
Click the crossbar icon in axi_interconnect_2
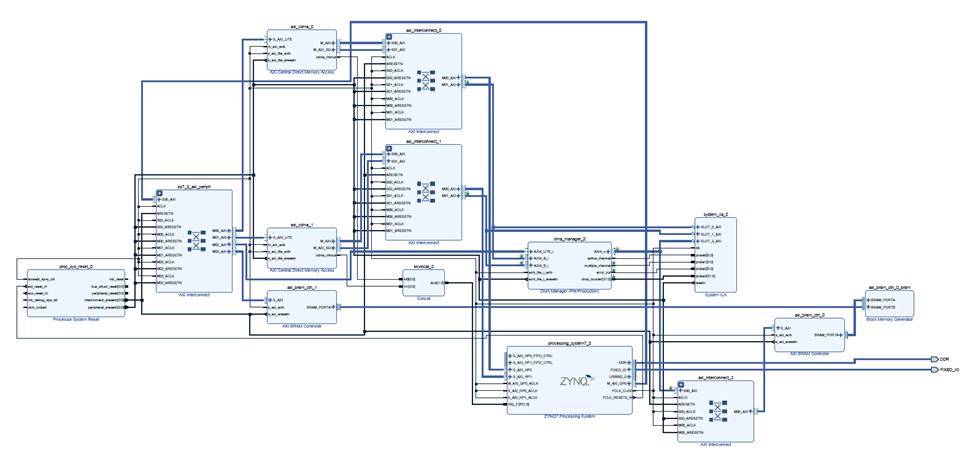point(716,411)
